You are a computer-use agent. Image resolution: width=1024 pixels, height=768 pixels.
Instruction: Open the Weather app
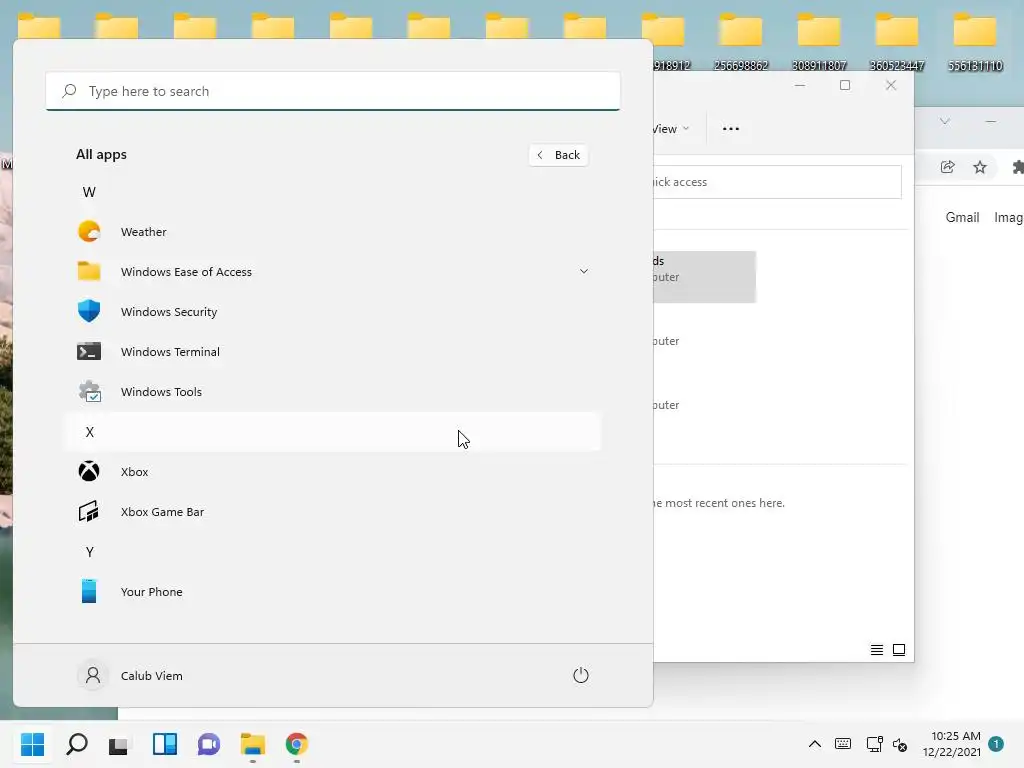(332, 232)
